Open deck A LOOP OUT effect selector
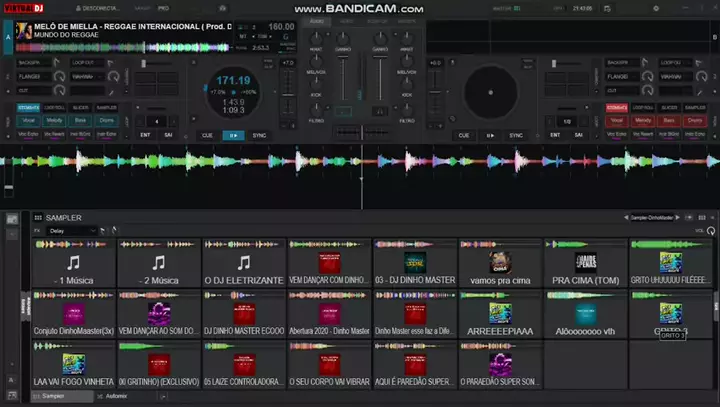Image resolution: width=720 pixels, height=407 pixels. [88, 62]
